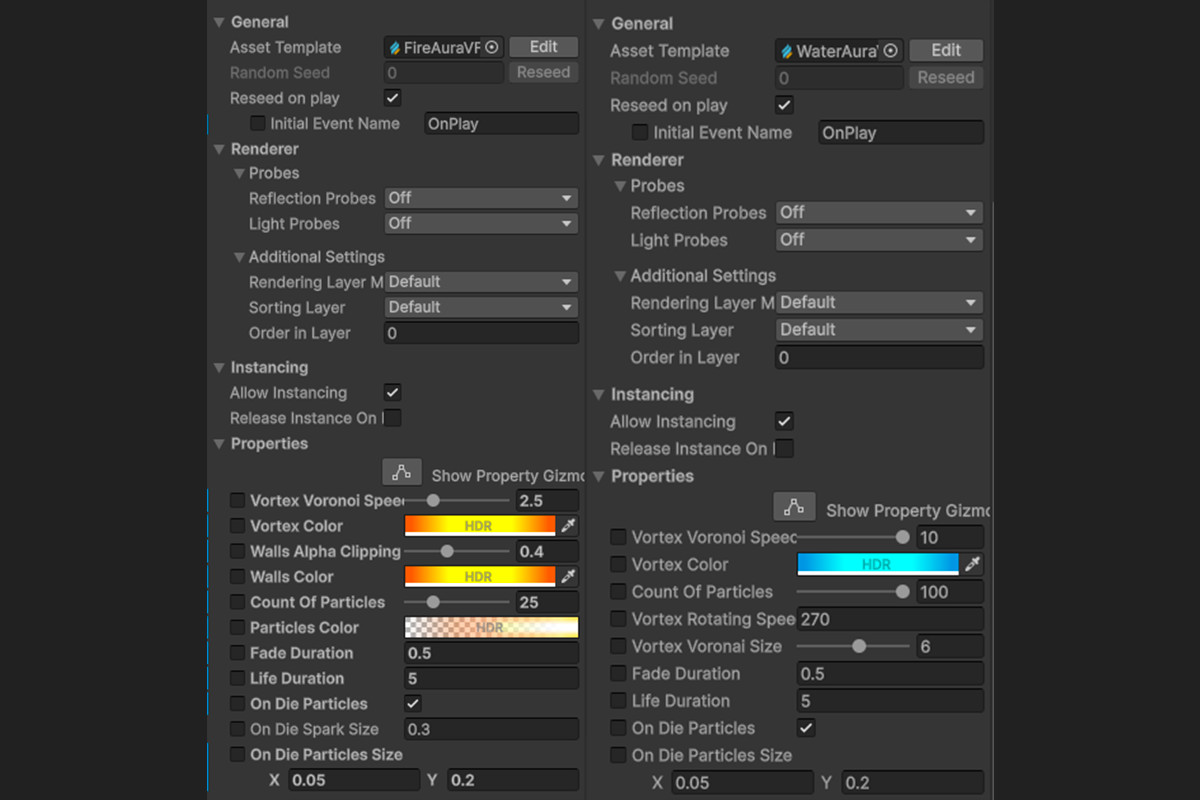Screen dimensions: 1200x800
Task: Click On Die Spark Size field
Action: [491, 729]
